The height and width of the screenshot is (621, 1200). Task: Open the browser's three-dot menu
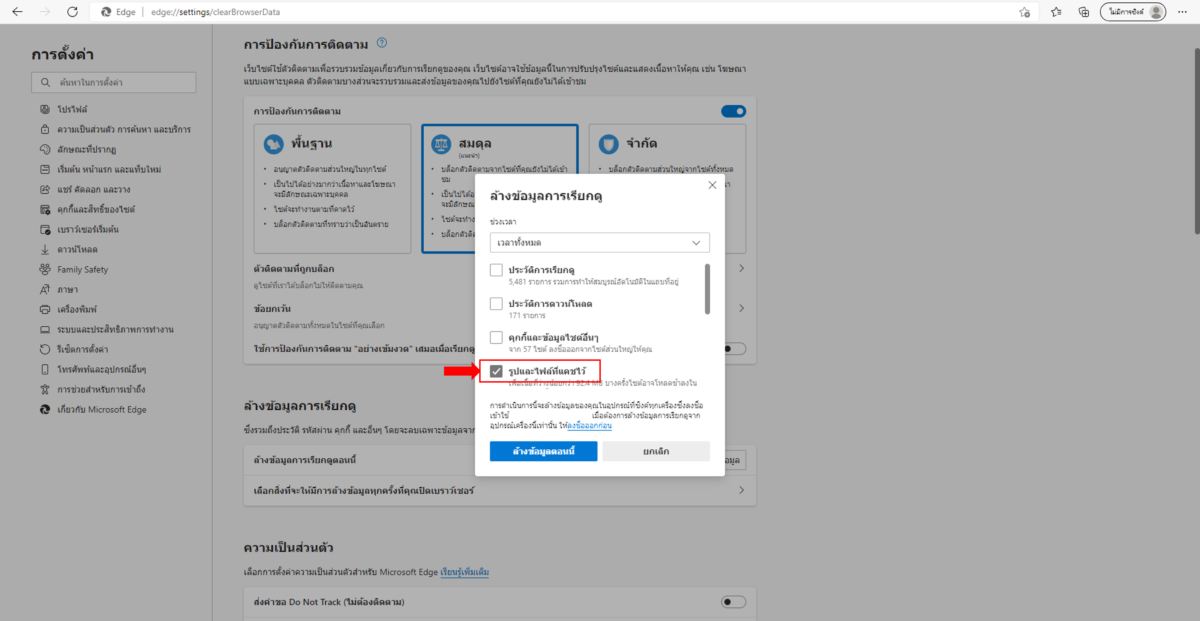click(x=1181, y=14)
